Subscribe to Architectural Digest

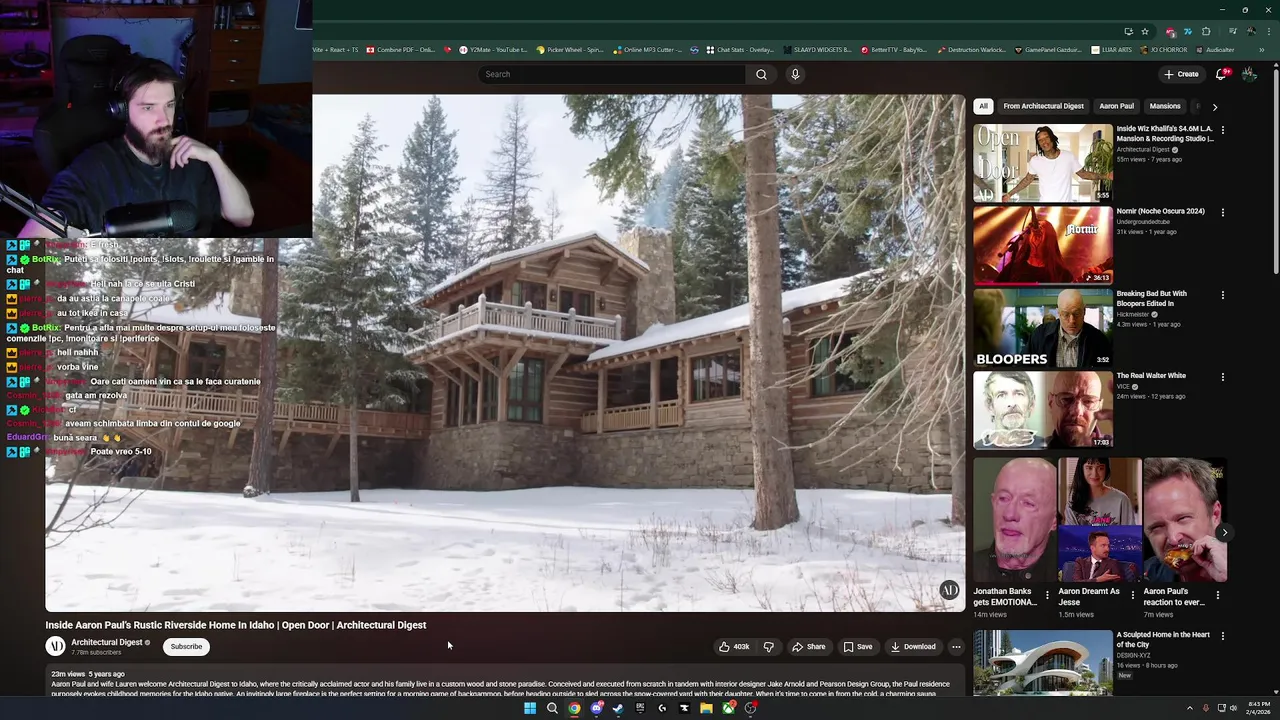pos(186,647)
